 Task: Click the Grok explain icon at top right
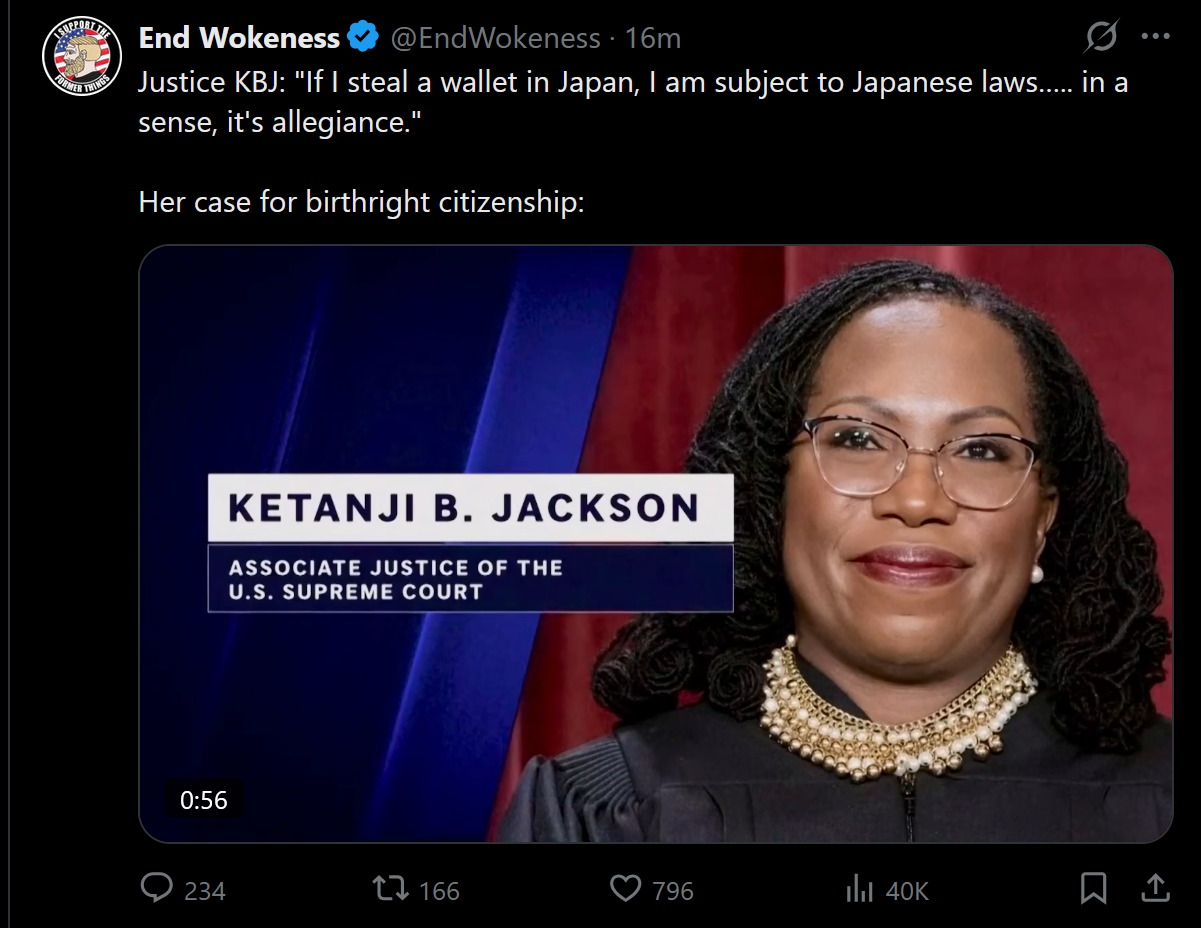(x=1100, y=38)
